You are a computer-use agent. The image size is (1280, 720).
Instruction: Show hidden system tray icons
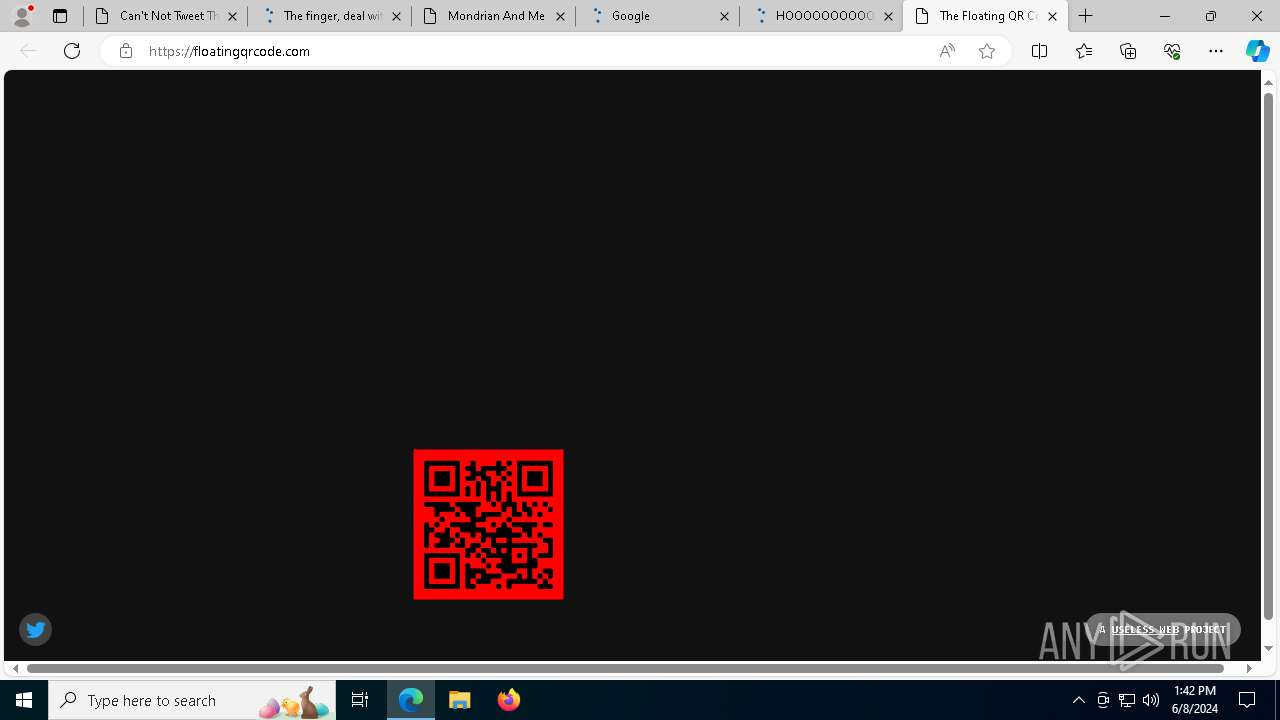[1078, 700]
